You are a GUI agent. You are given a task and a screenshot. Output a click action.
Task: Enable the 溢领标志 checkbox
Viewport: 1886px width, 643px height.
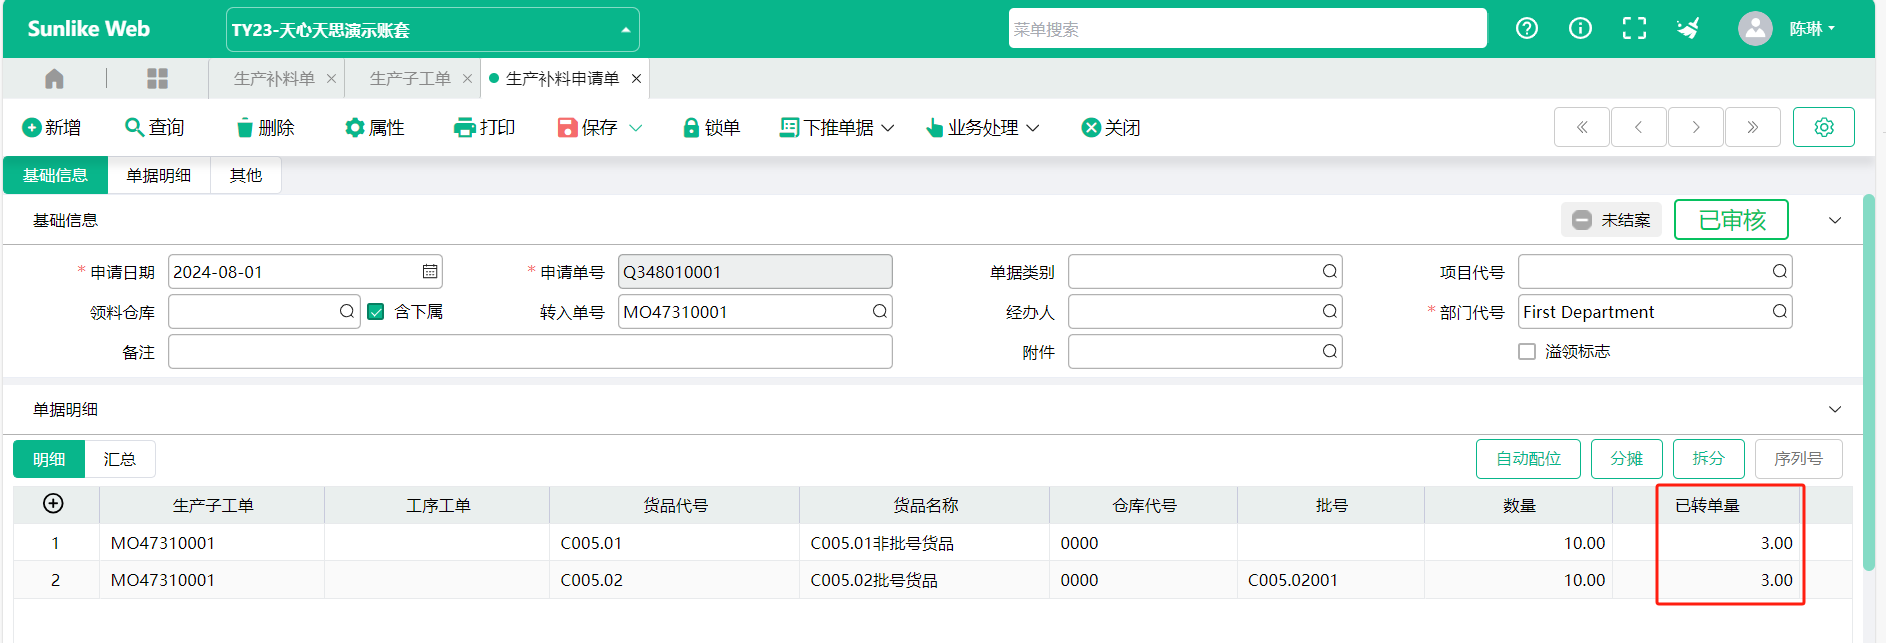1526,352
